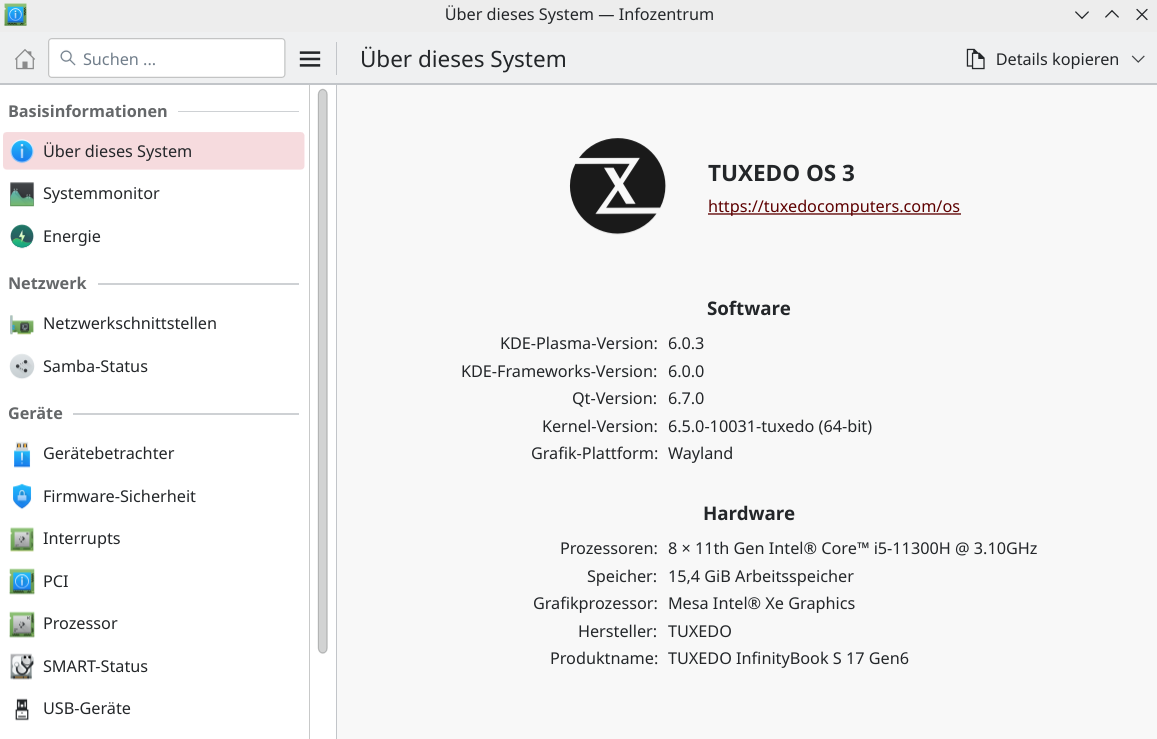Open the Netzwerkschnittstellen page

point(153,324)
